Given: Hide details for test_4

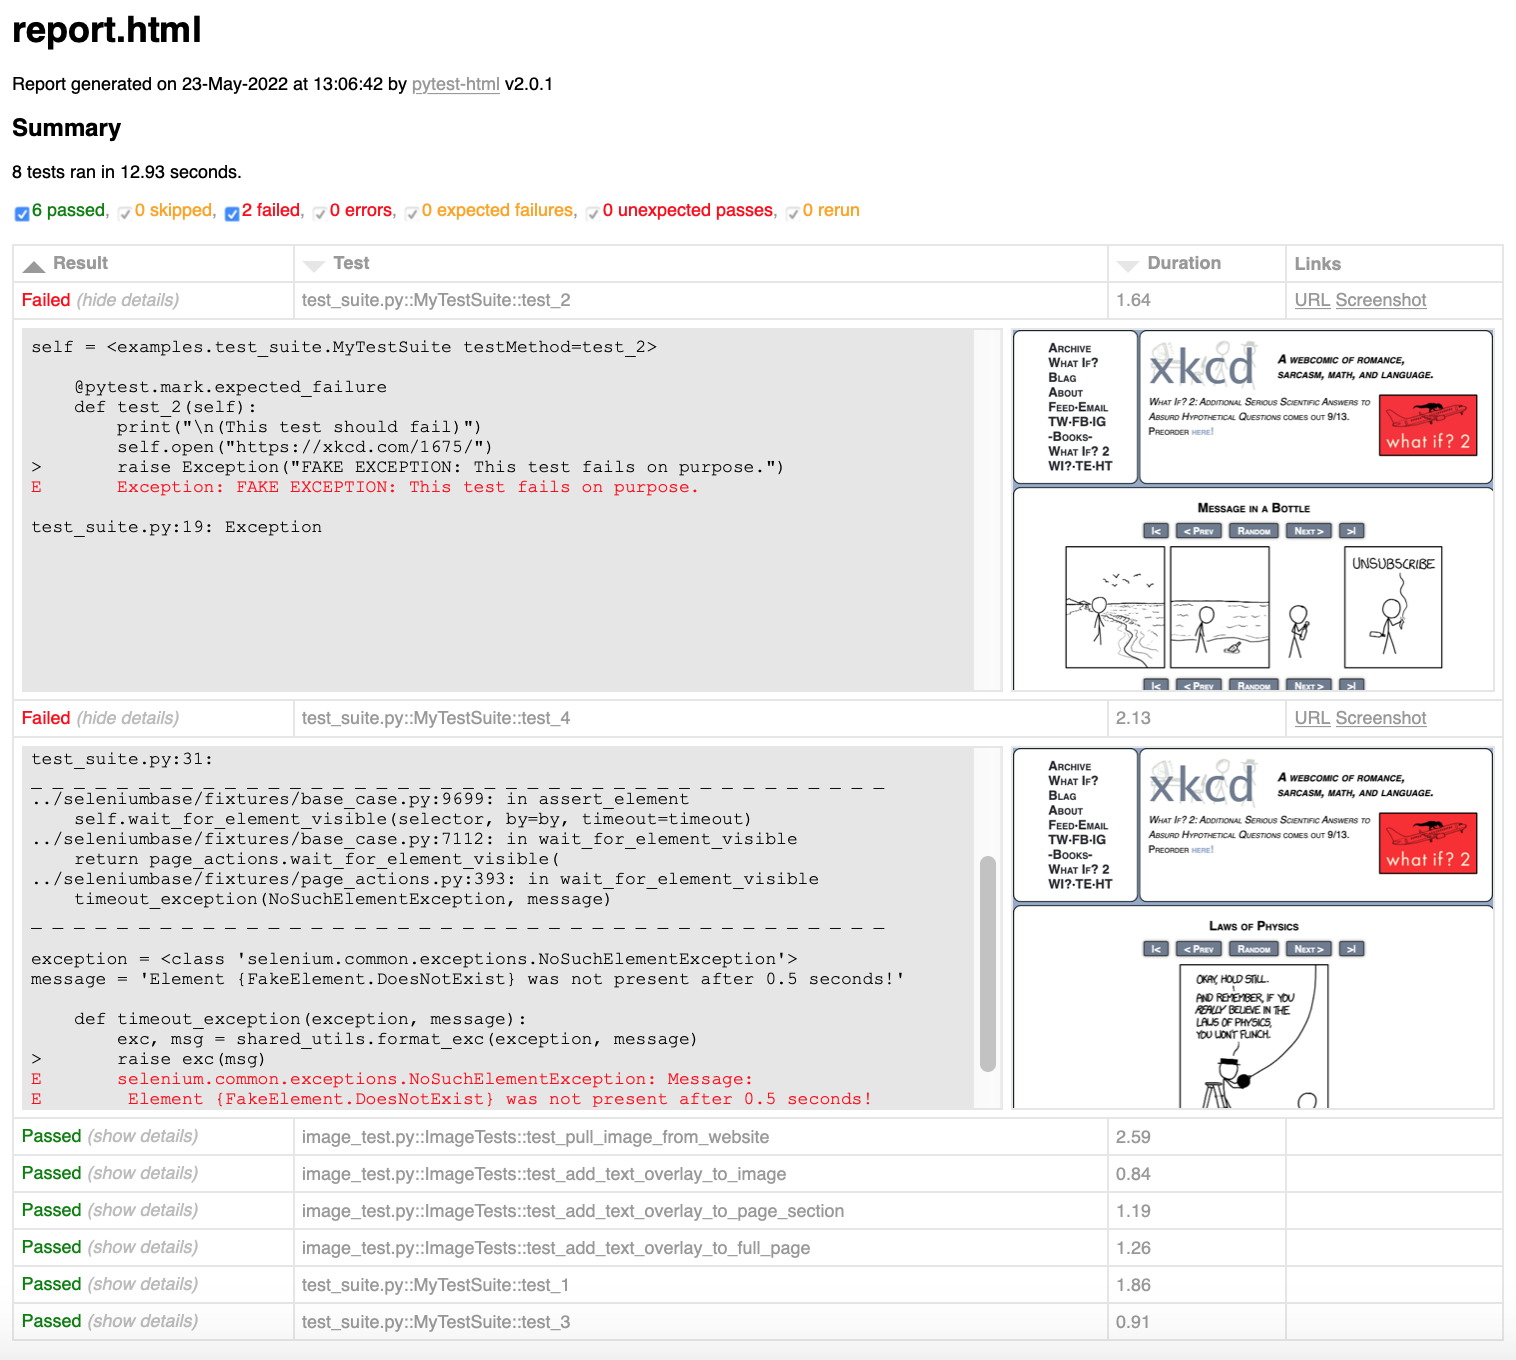Looking at the screenshot, I should pos(126,717).
